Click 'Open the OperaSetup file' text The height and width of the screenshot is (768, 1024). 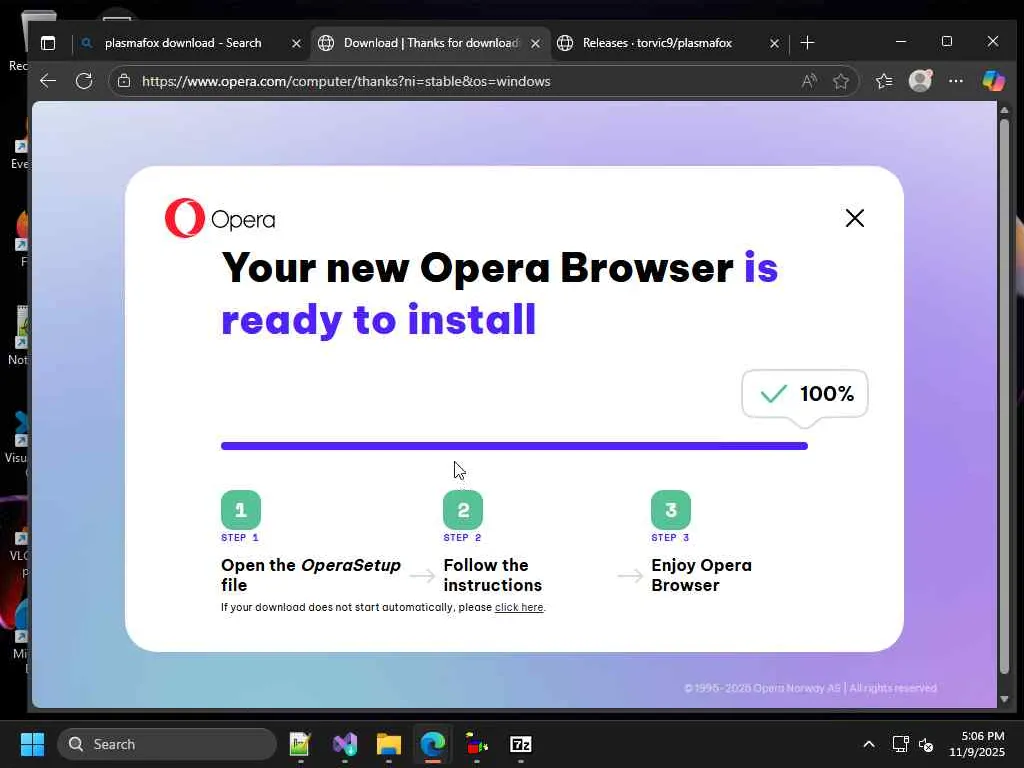tap(311, 575)
